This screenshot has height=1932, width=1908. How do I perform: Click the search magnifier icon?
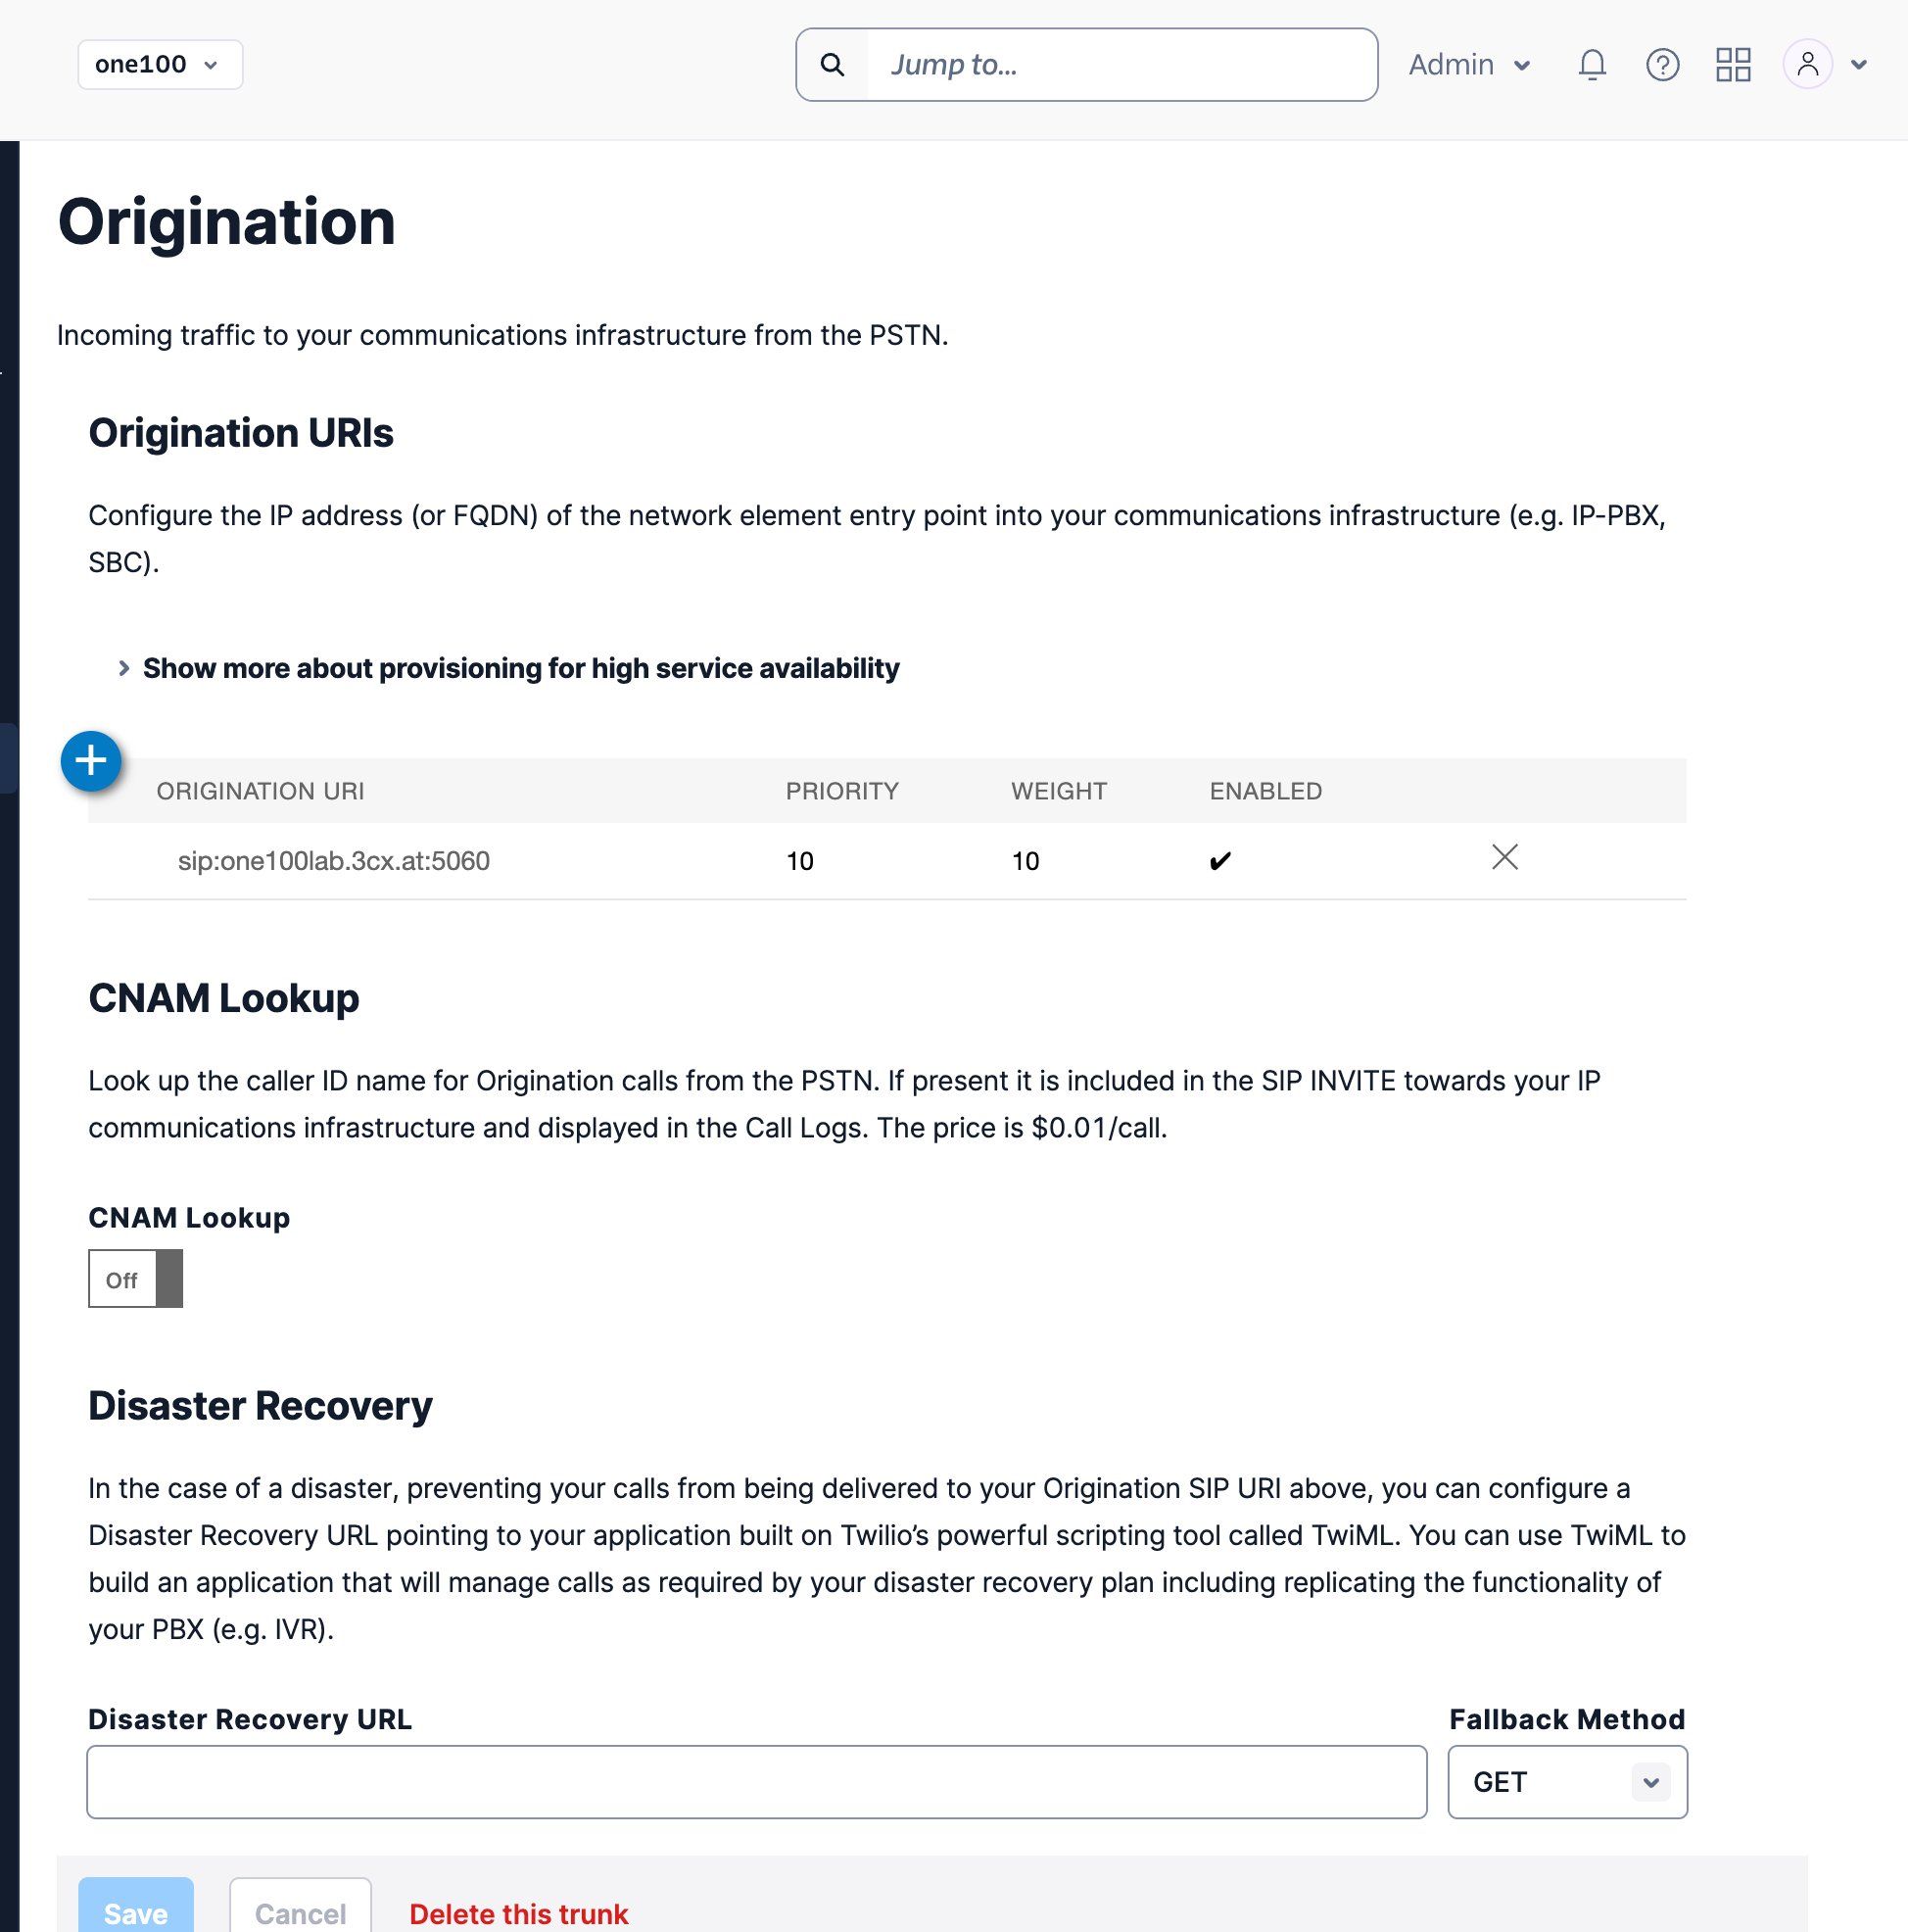point(832,65)
